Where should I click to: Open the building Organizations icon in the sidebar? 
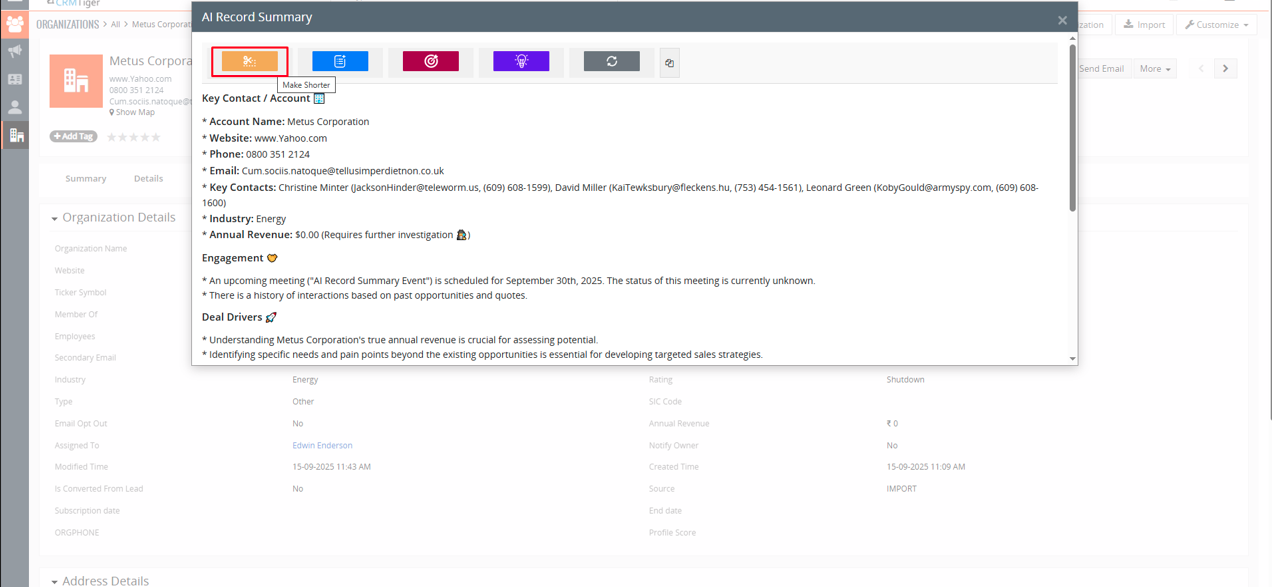pos(15,135)
